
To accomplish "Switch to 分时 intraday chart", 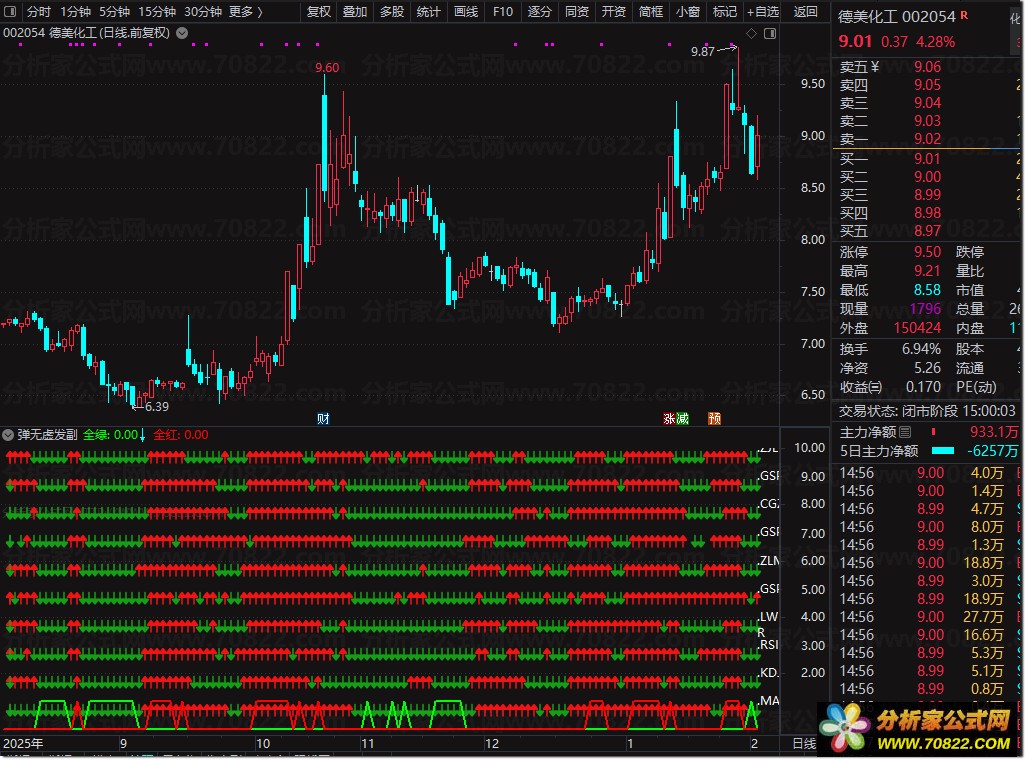I will click(39, 11).
